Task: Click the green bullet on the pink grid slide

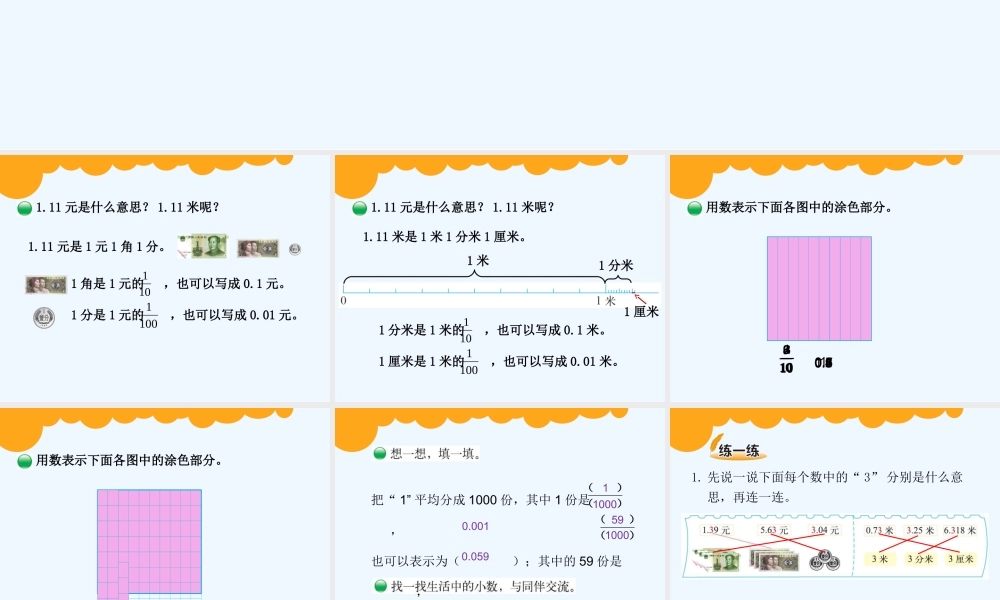Action: [x=24, y=461]
